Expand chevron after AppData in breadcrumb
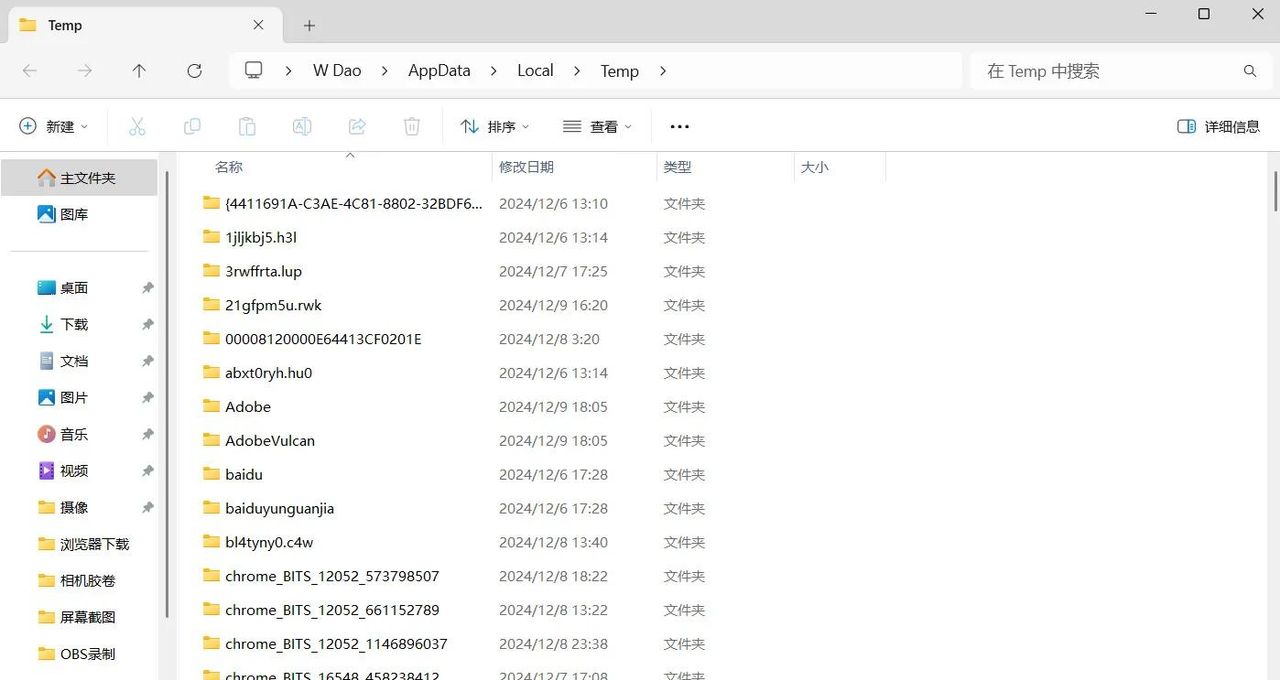 tap(493, 71)
